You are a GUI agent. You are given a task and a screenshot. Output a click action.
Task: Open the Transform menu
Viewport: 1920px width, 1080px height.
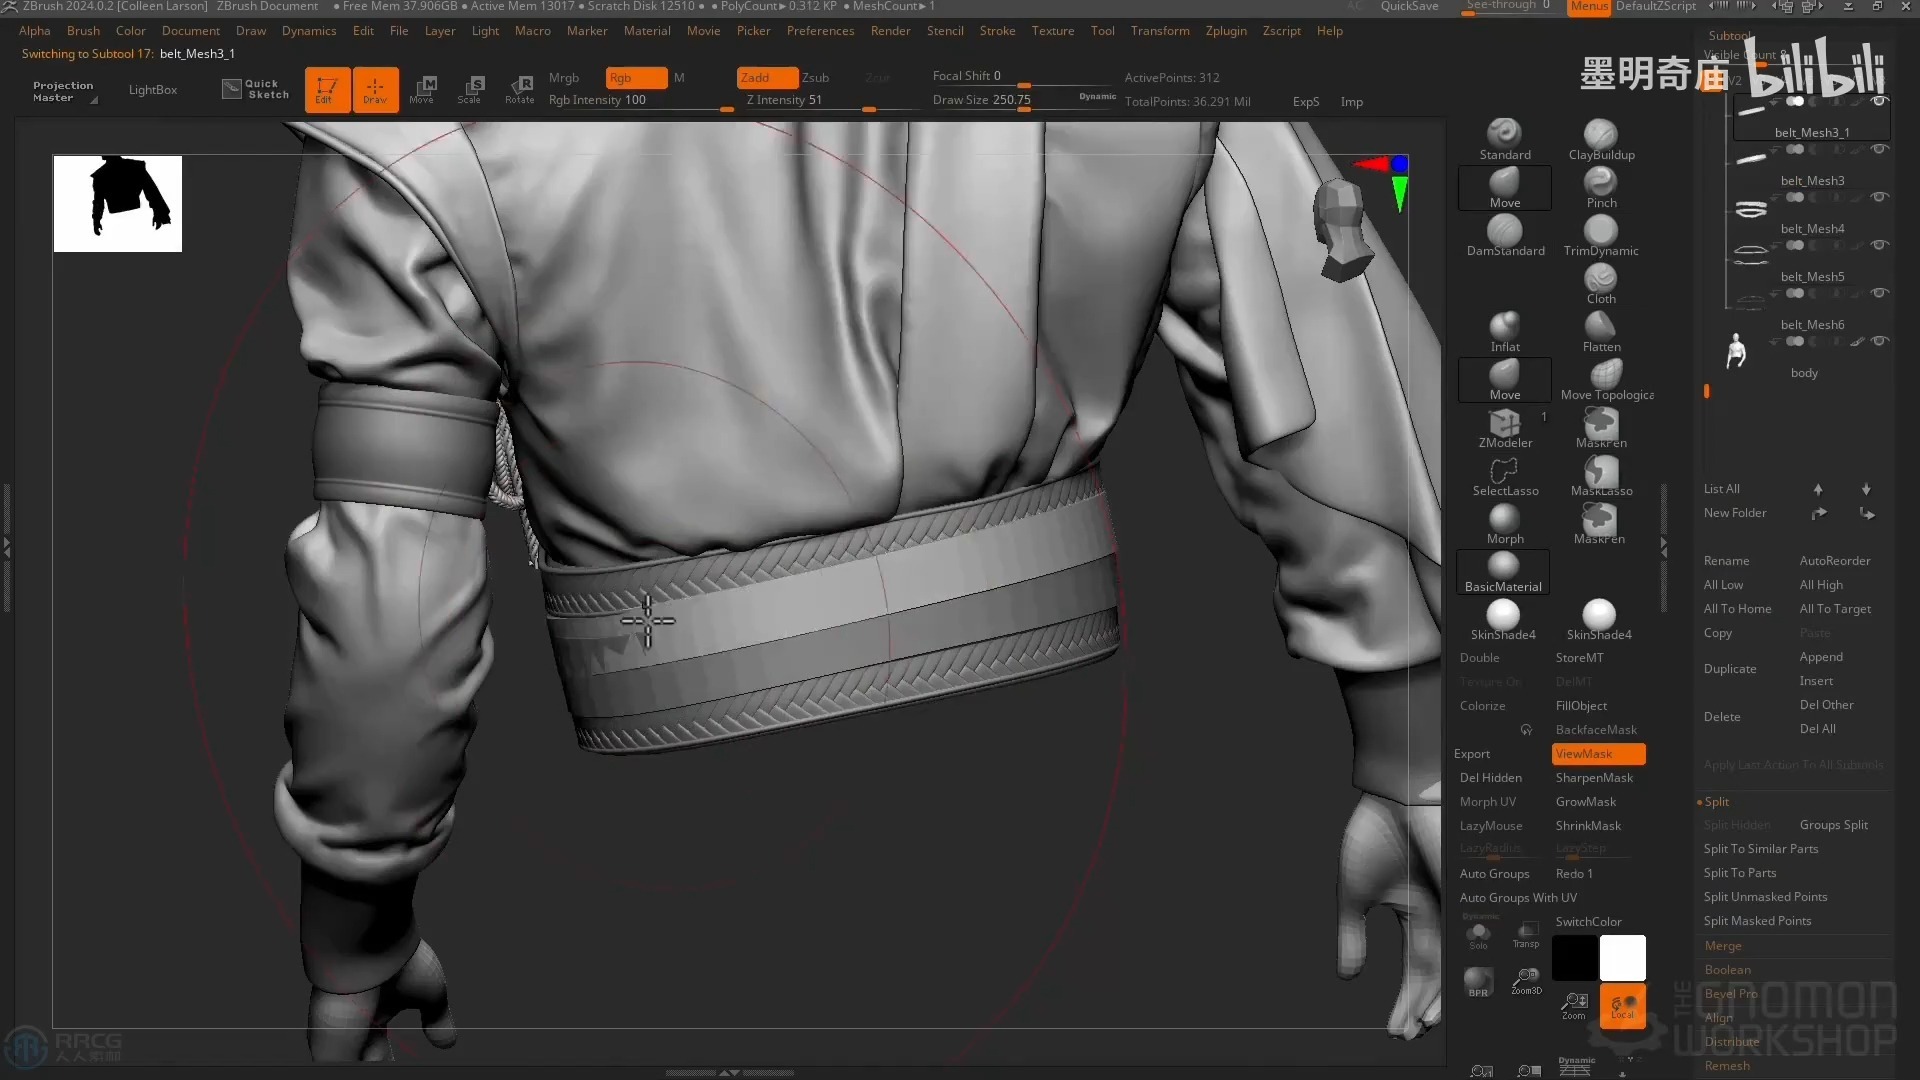coord(1160,31)
